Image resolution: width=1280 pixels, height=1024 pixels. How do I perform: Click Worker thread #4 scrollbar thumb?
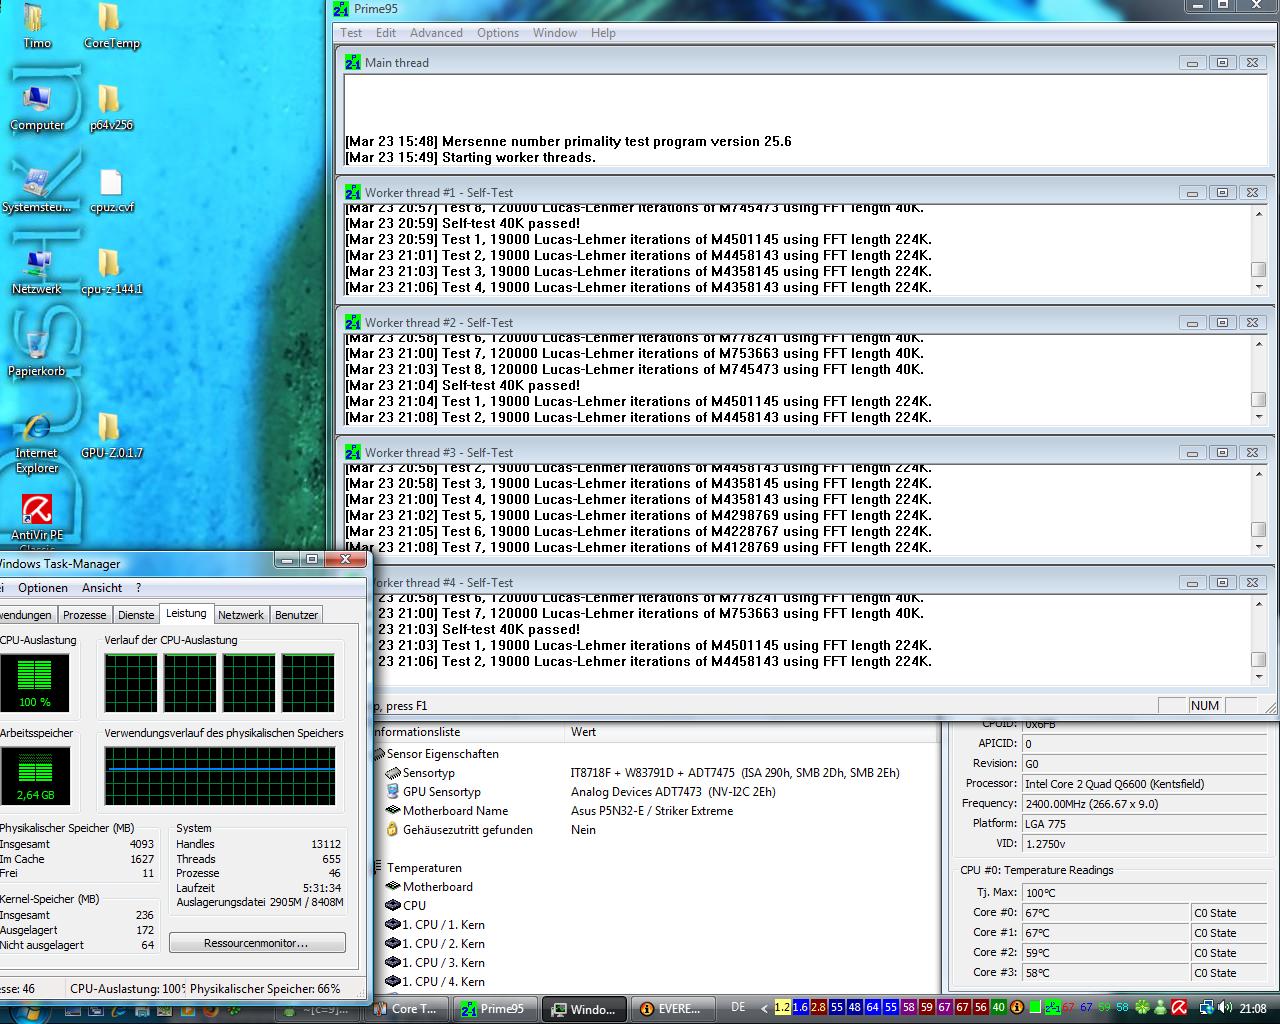click(x=1259, y=659)
